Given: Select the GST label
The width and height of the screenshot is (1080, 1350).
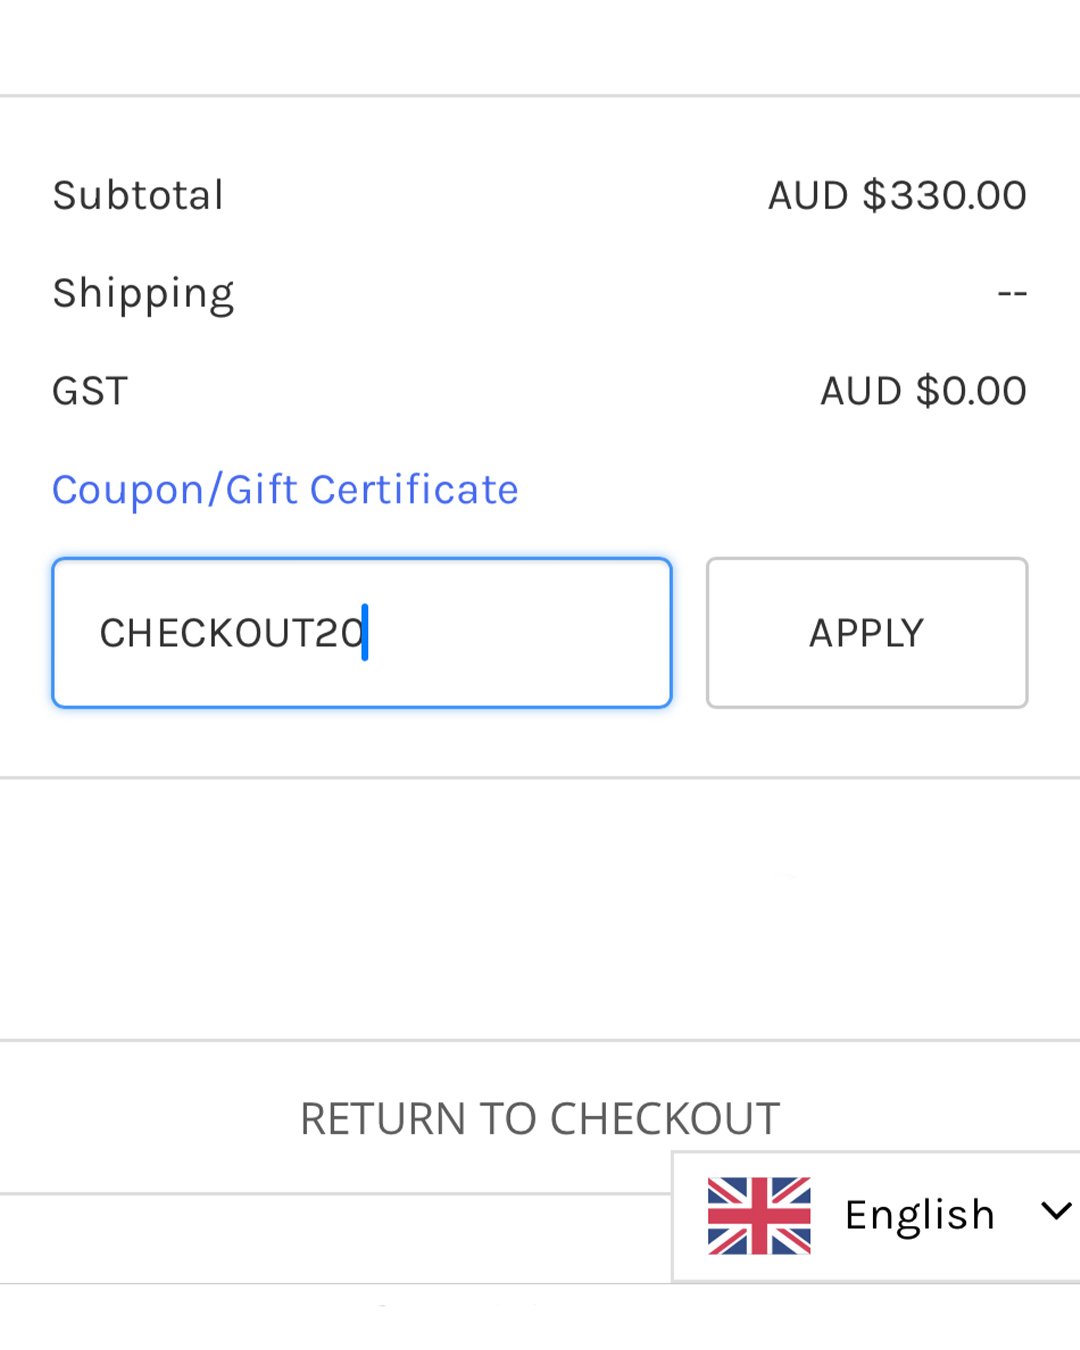Looking at the screenshot, I should point(90,391).
